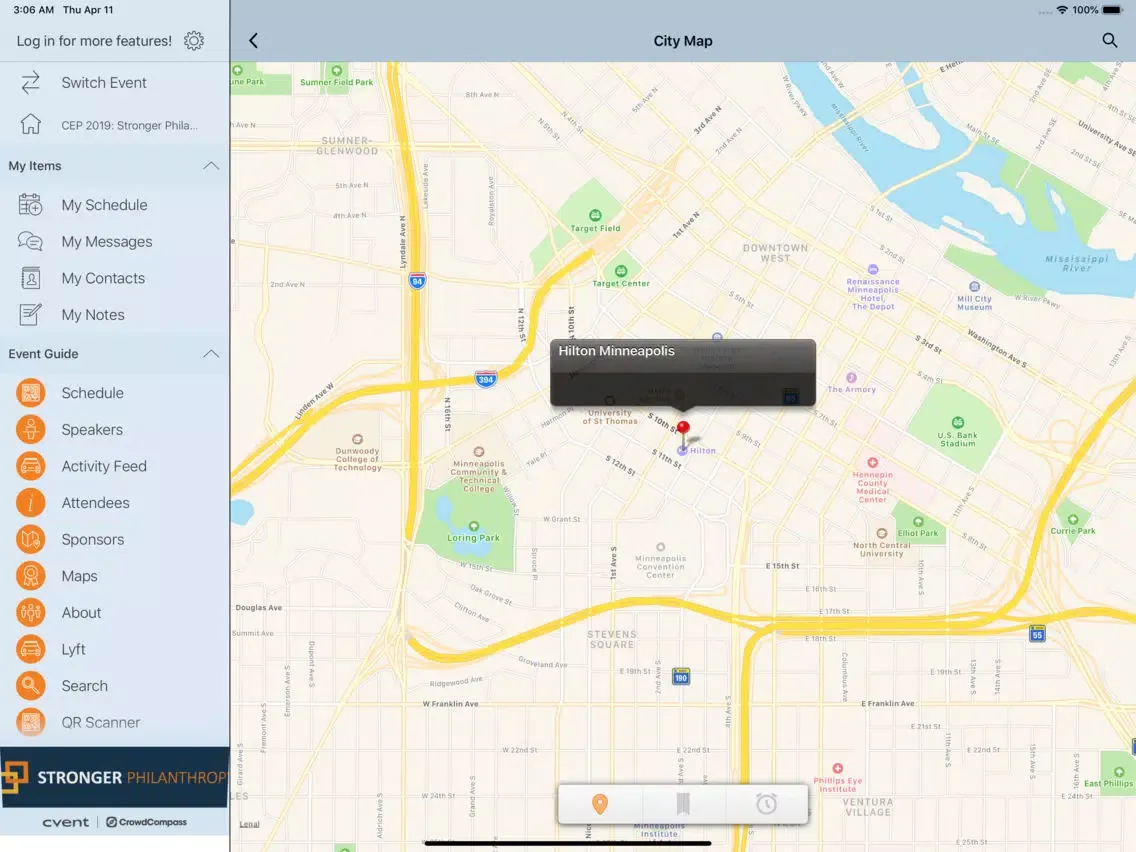Collapse the My Items section
Viewport: 1136px width, 852px height.
tap(211, 166)
